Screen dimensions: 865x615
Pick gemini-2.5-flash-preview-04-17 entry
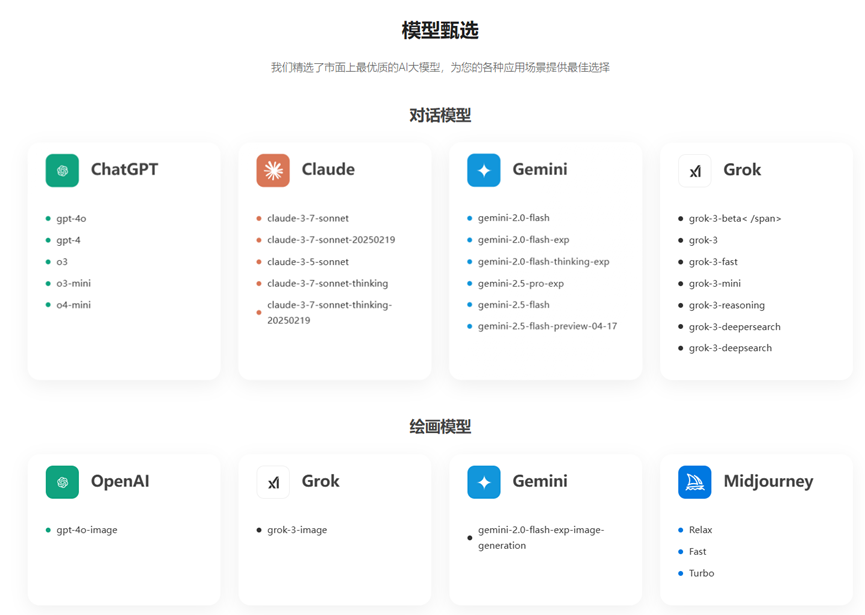pyautogui.click(x=547, y=326)
